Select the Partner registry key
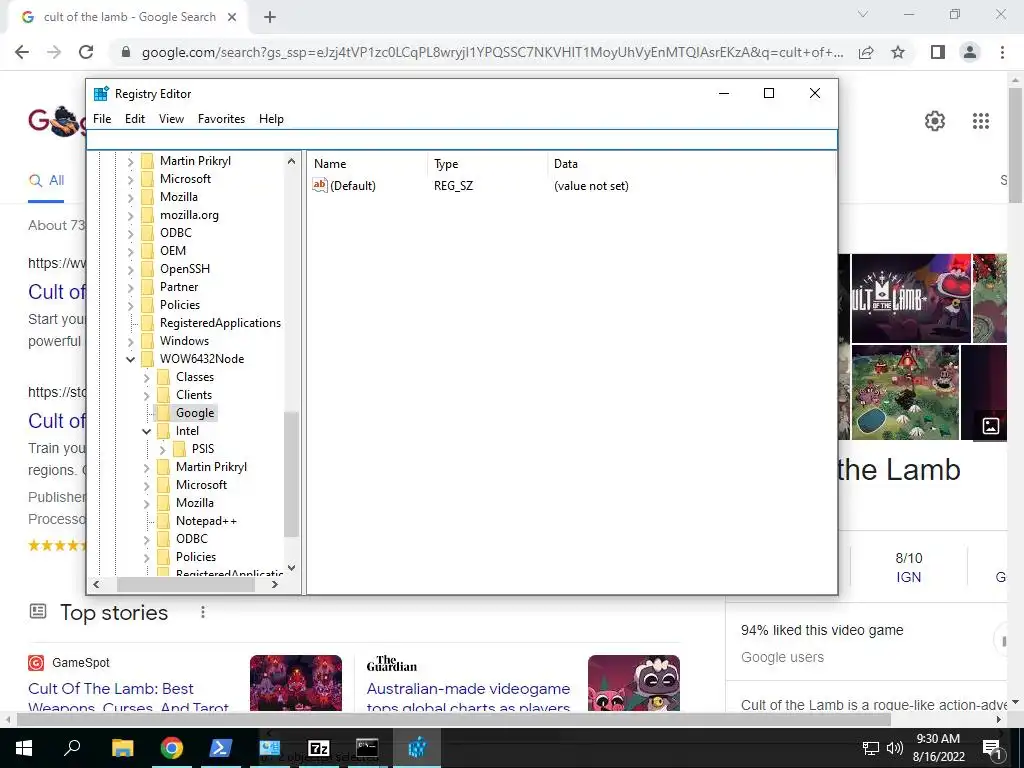Viewport: 1024px width, 768px height. click(179, 287)
